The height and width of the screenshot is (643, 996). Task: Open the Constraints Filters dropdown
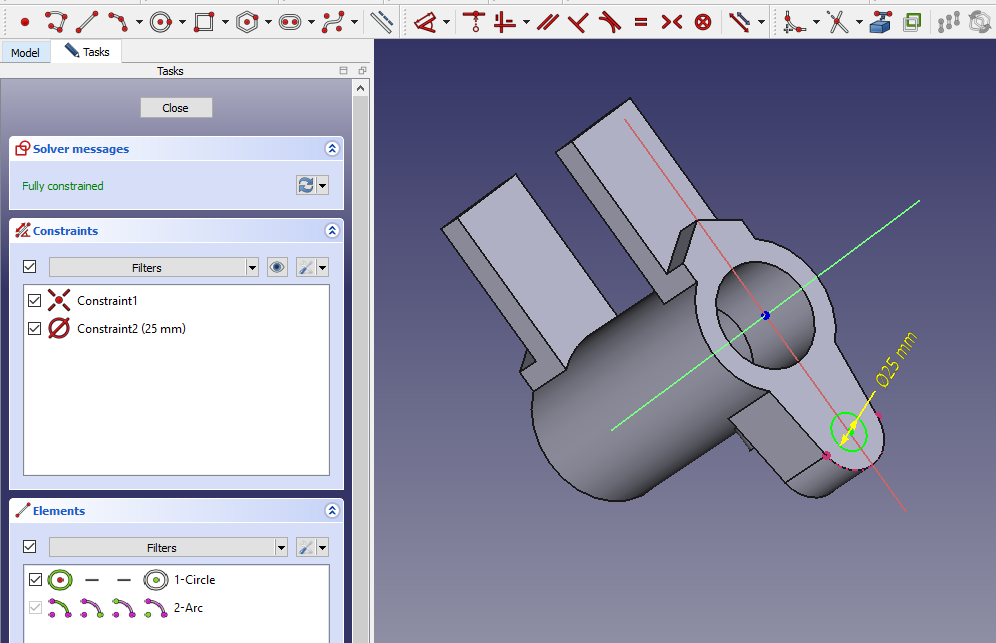252,268
